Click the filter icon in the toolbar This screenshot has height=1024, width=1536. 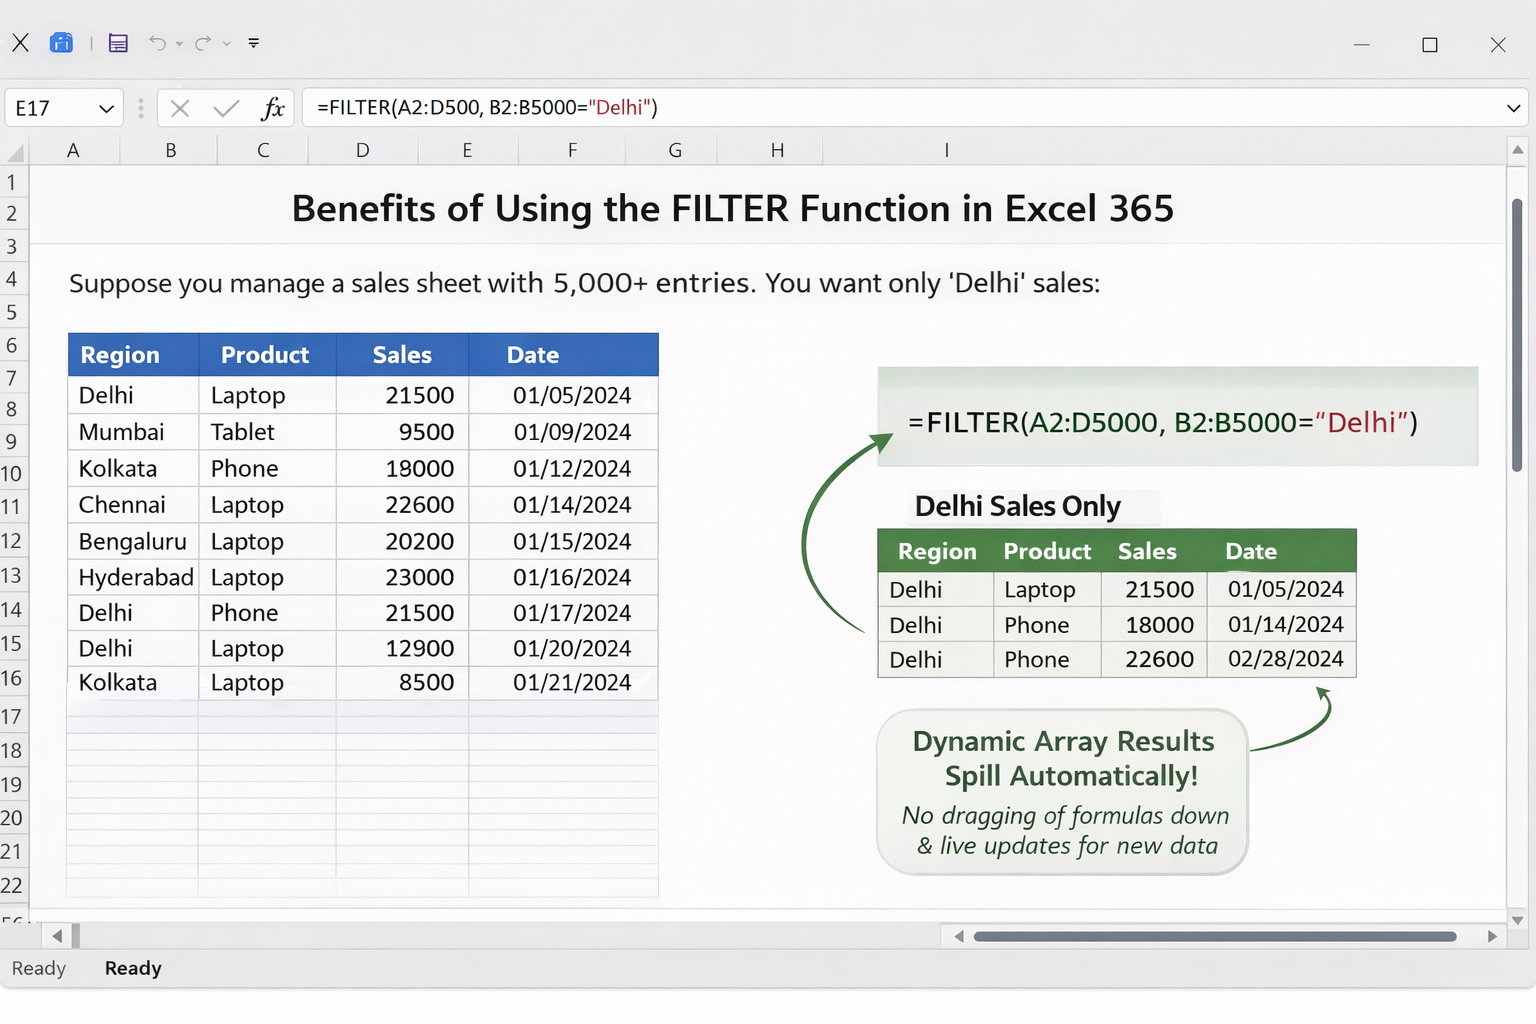coord(253,42)
